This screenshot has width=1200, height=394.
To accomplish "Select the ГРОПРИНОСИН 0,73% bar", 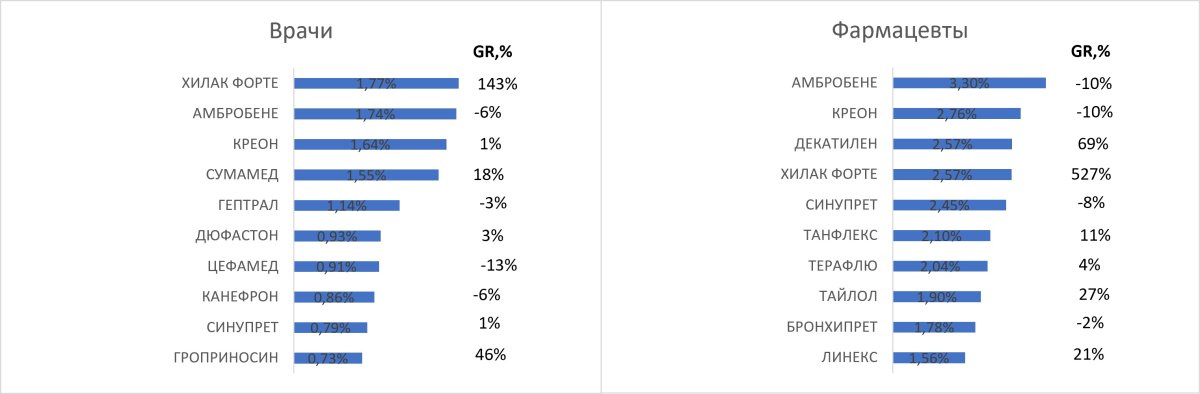I will [x=328, y=358].
